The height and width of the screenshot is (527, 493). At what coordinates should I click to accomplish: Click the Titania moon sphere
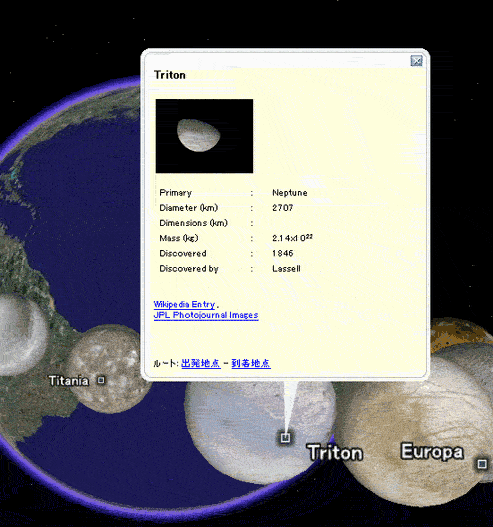(x=111, y=369)
